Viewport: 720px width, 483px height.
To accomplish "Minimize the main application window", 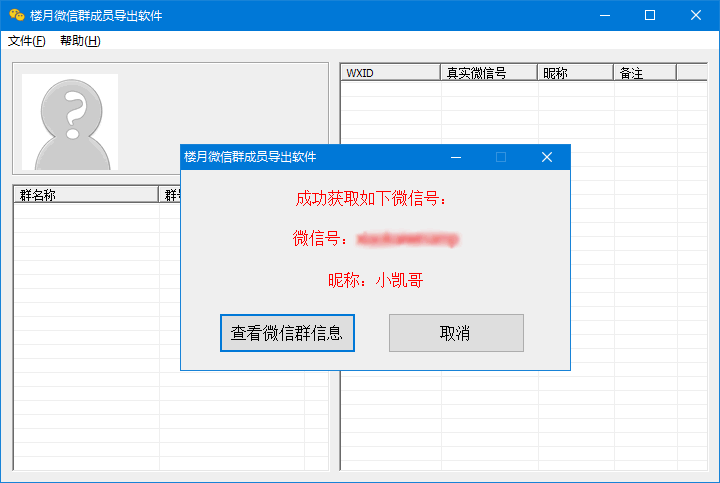I will click(605, 15).
